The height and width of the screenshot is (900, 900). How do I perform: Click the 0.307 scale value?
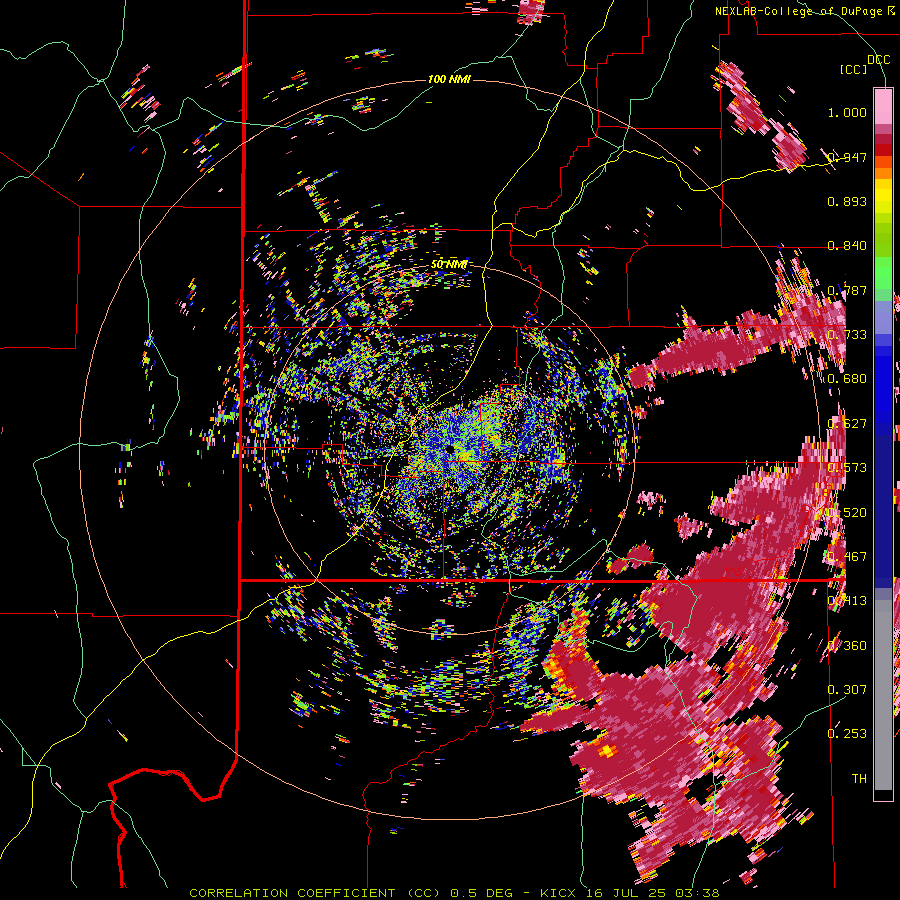[x=847, y=690]
